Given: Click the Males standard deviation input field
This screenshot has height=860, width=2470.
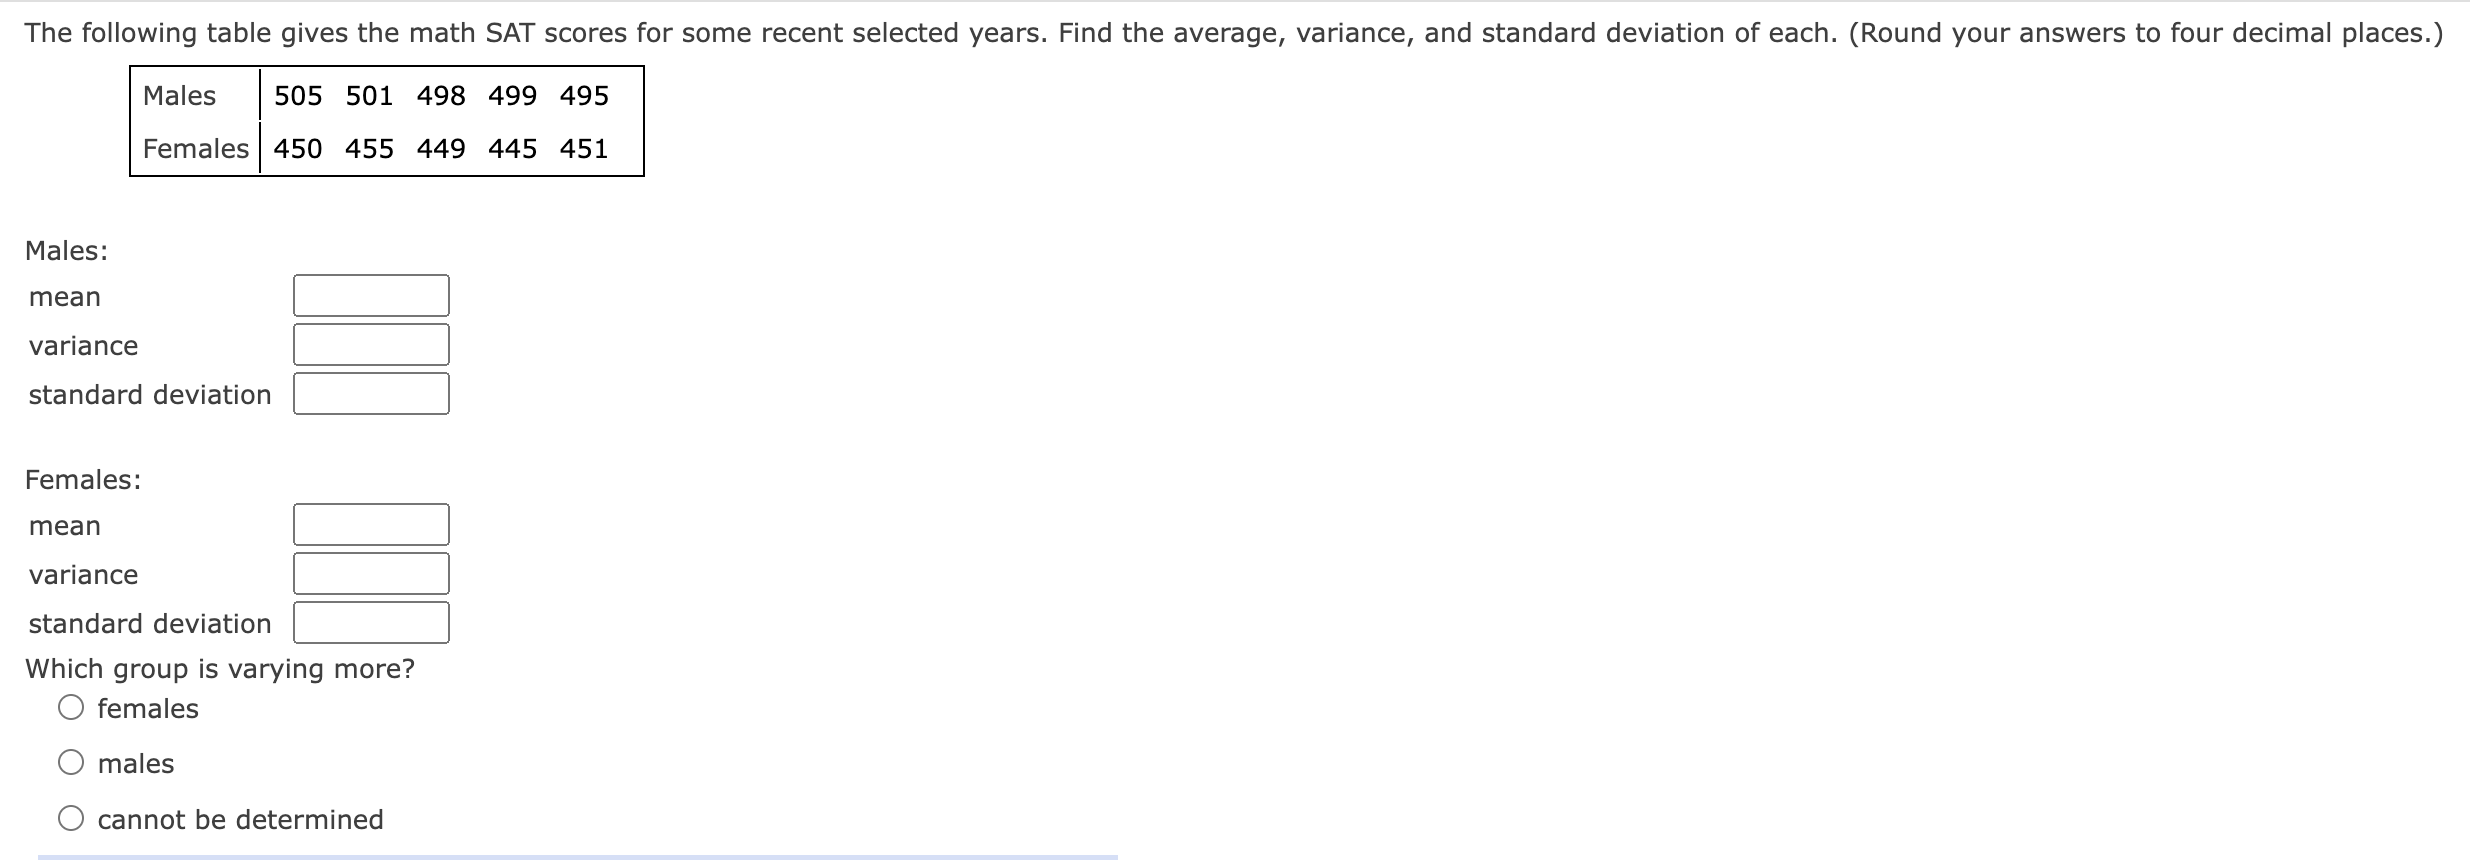Looking at the screenshot, I should pos(370,393).
